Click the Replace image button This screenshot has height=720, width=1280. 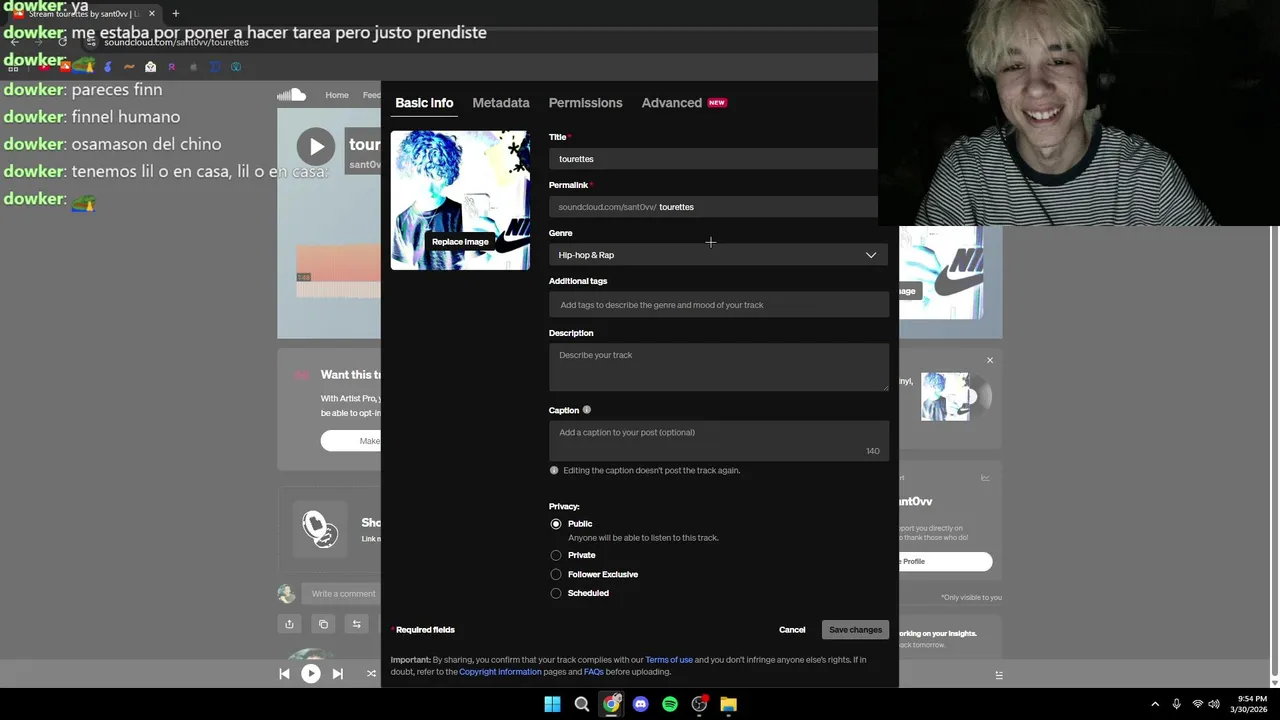[460, 241]
